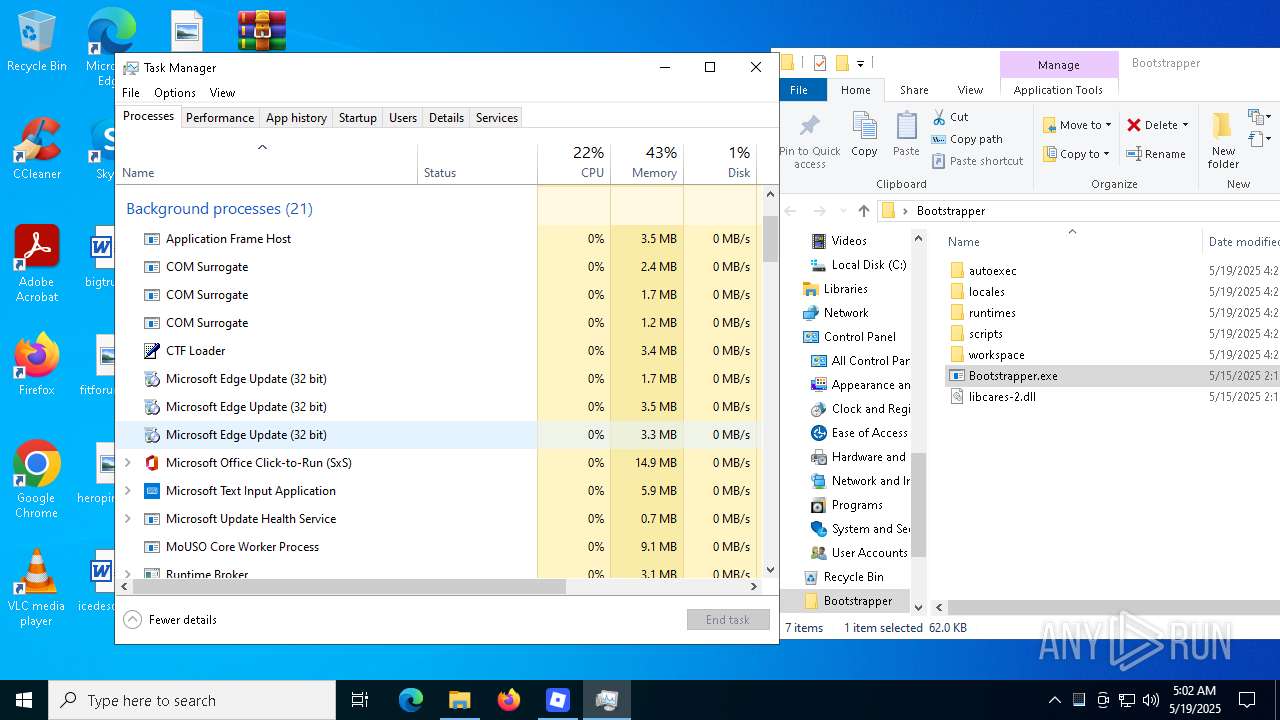The image size is (1280, 720).
Task: Switch to Details tab
Action: pyautogui.click(x=446, y=118)
